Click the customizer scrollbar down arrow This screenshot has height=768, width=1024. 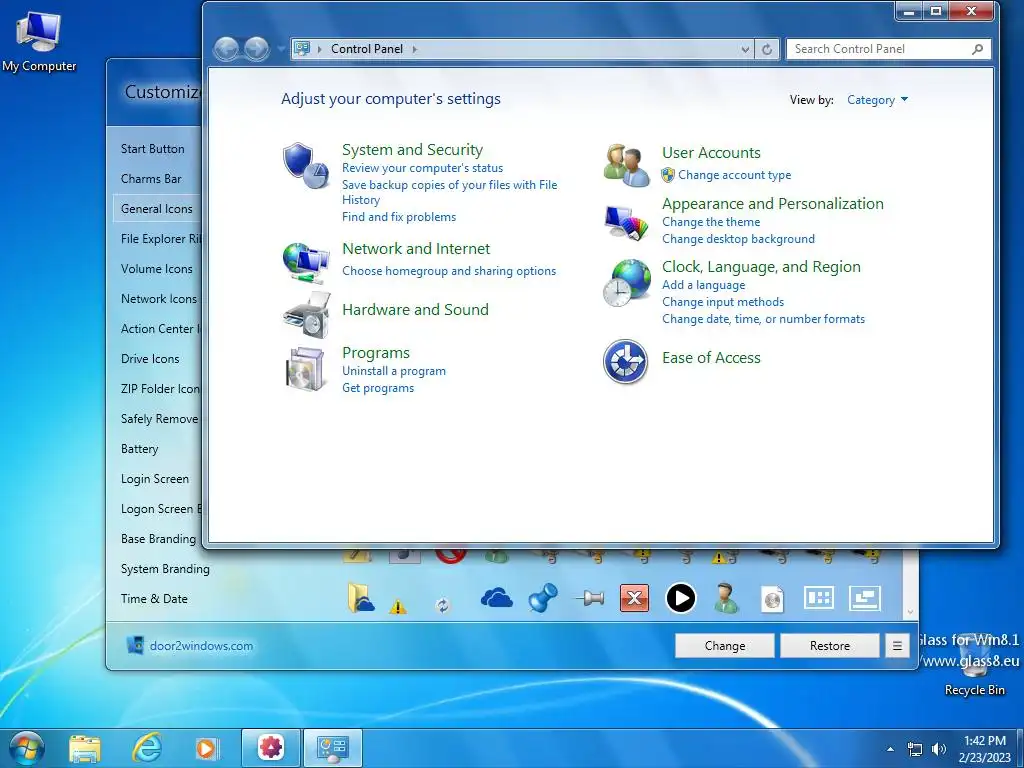[910, 612]
